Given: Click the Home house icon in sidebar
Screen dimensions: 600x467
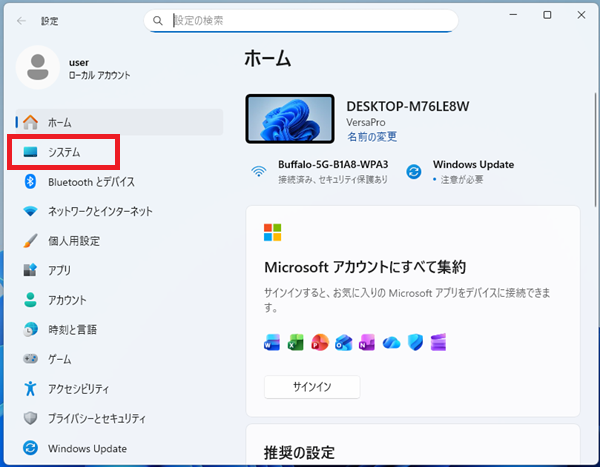Looking at the screenshot, I should pos(30,122).
